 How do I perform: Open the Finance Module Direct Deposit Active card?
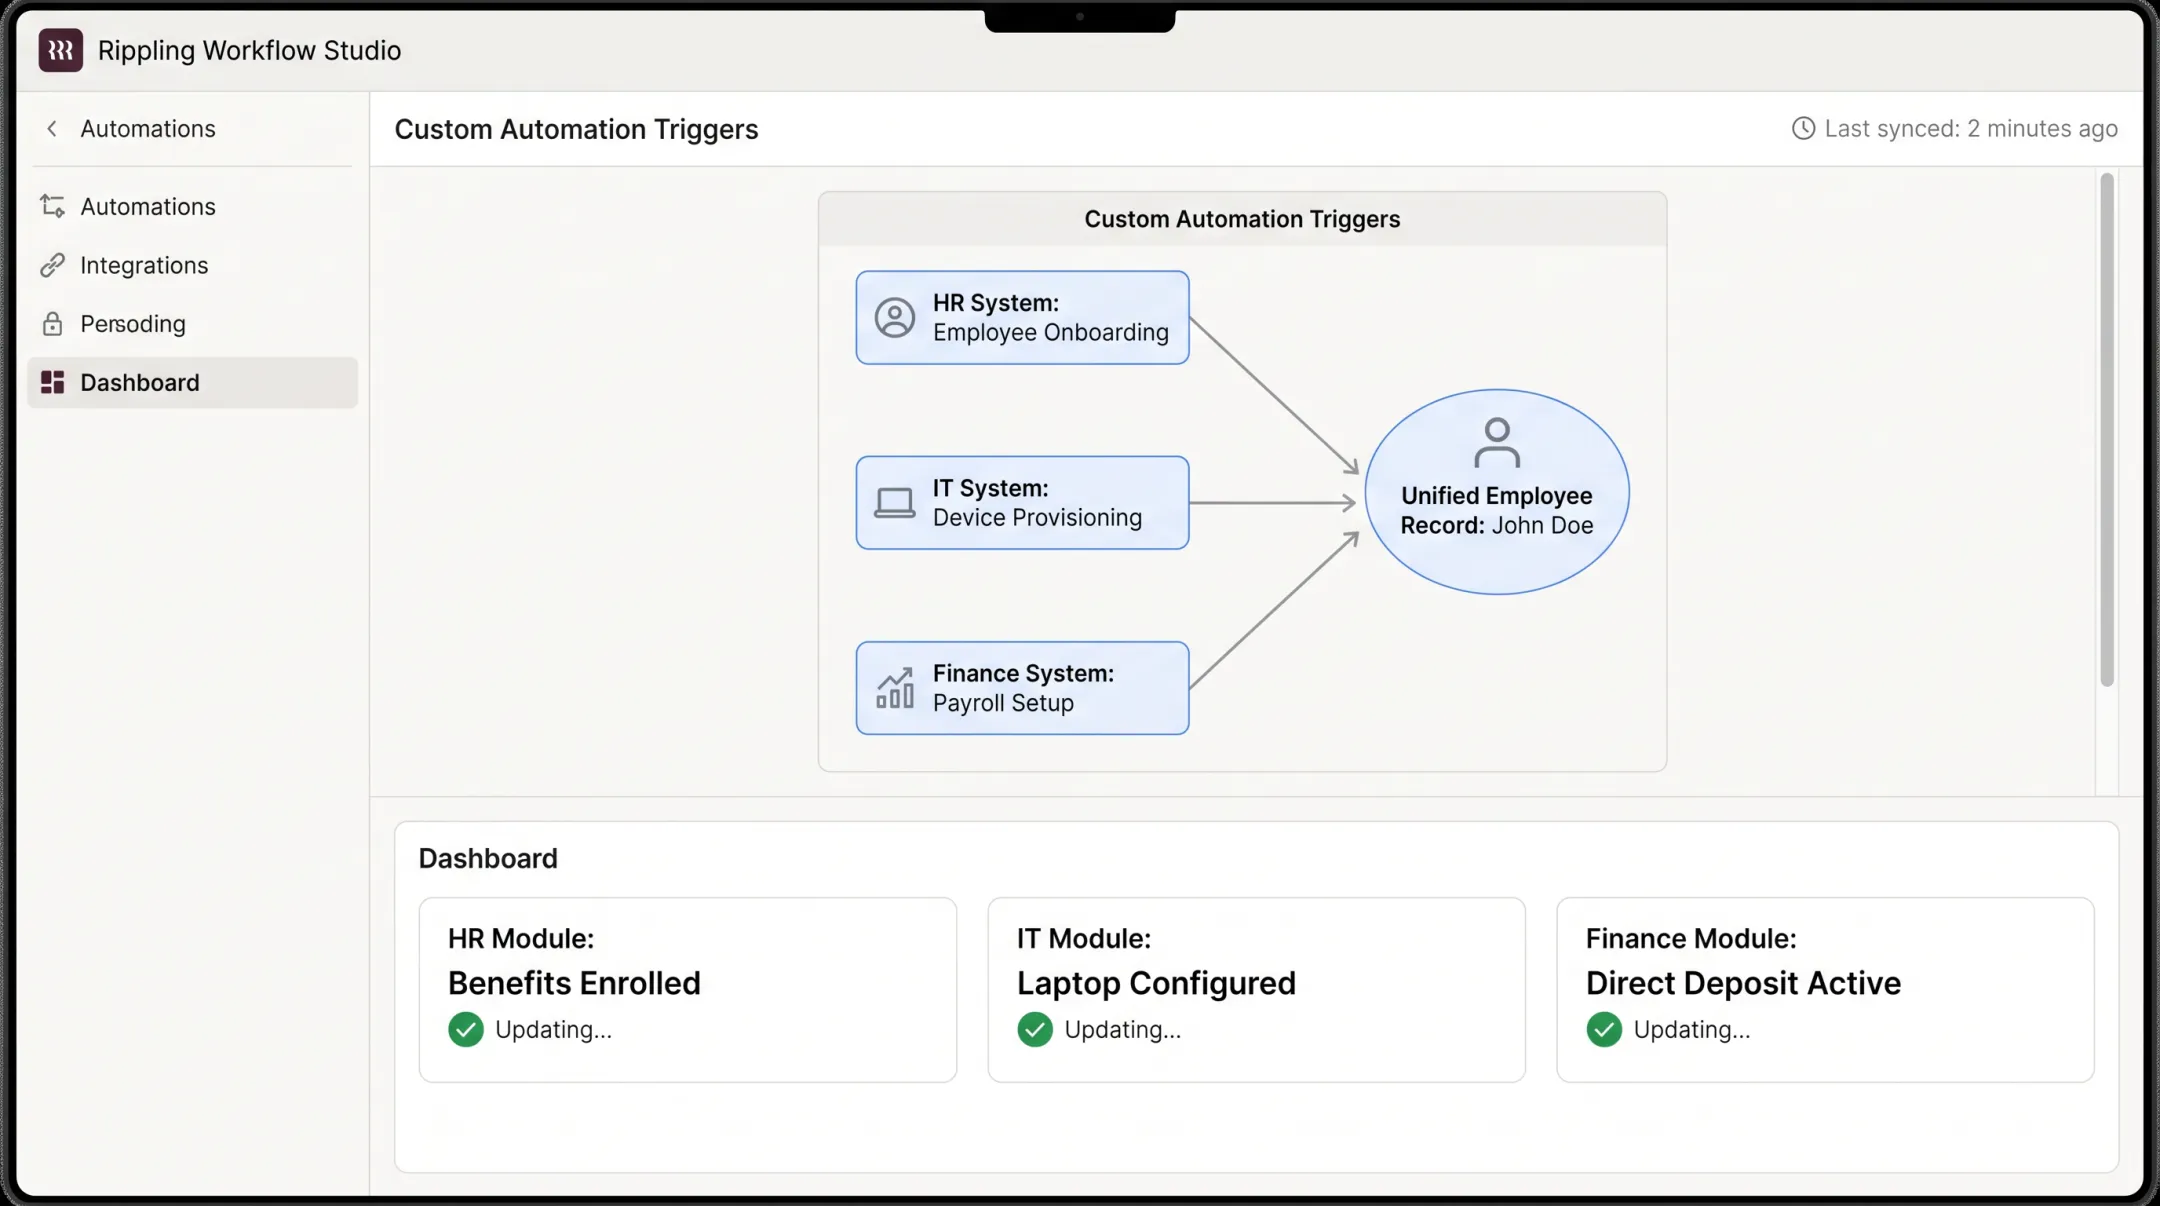(x=1825, y=990)
